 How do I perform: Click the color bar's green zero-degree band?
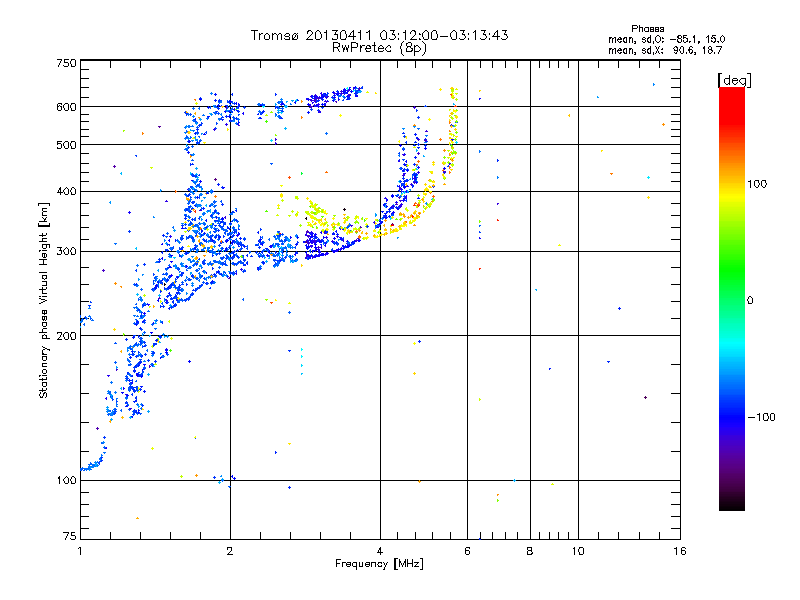732,300
